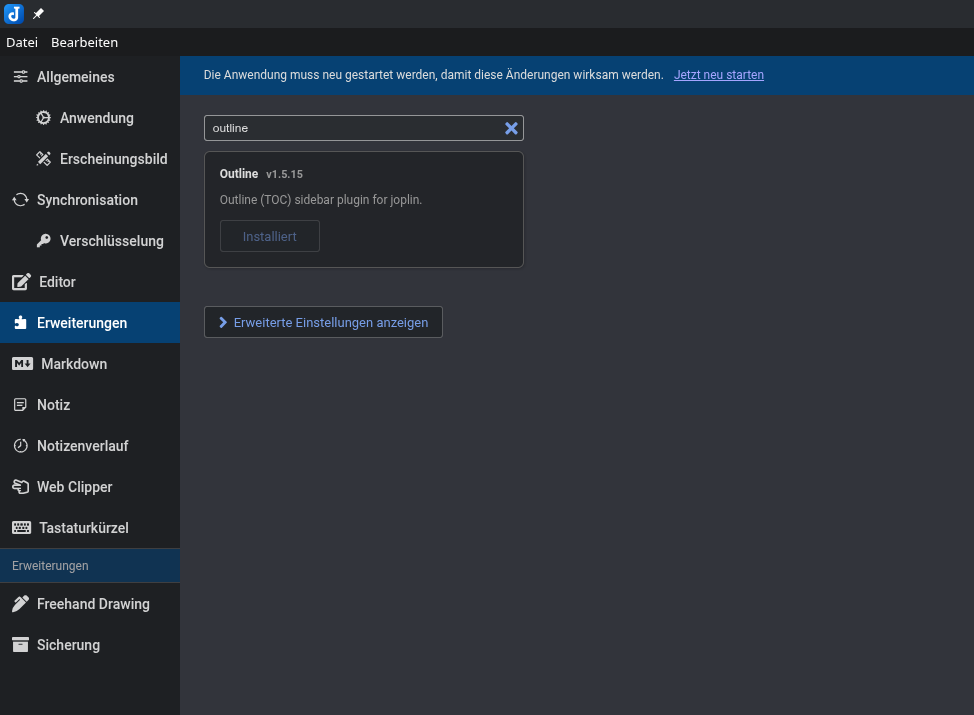This screenshot has width=974, height=715.
Task: Click the Notiz note icon
Action: click(x=20, y=404)
